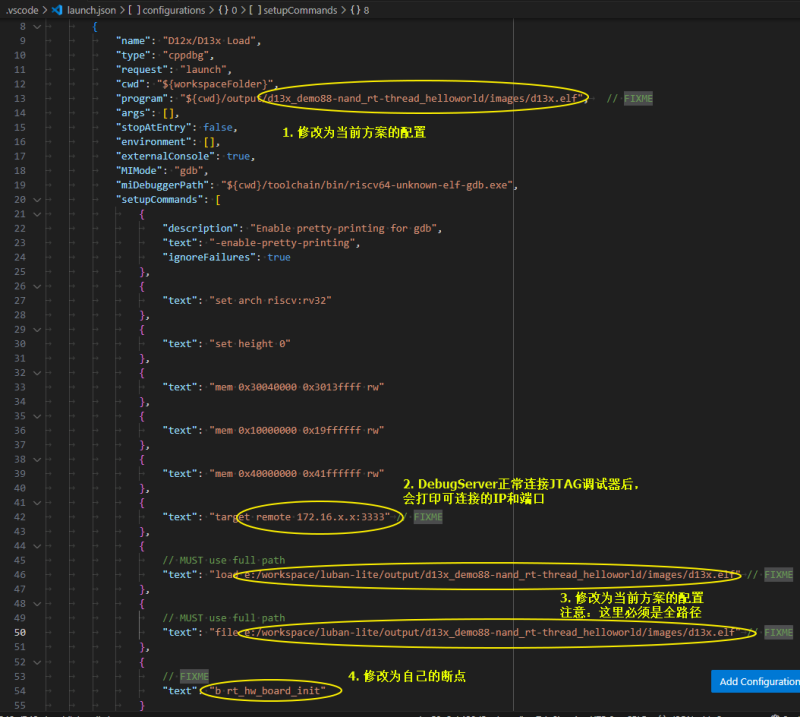Click "MUST use full path" comment on line 49
The image size is (800, 717).
[x=223, y=618]
